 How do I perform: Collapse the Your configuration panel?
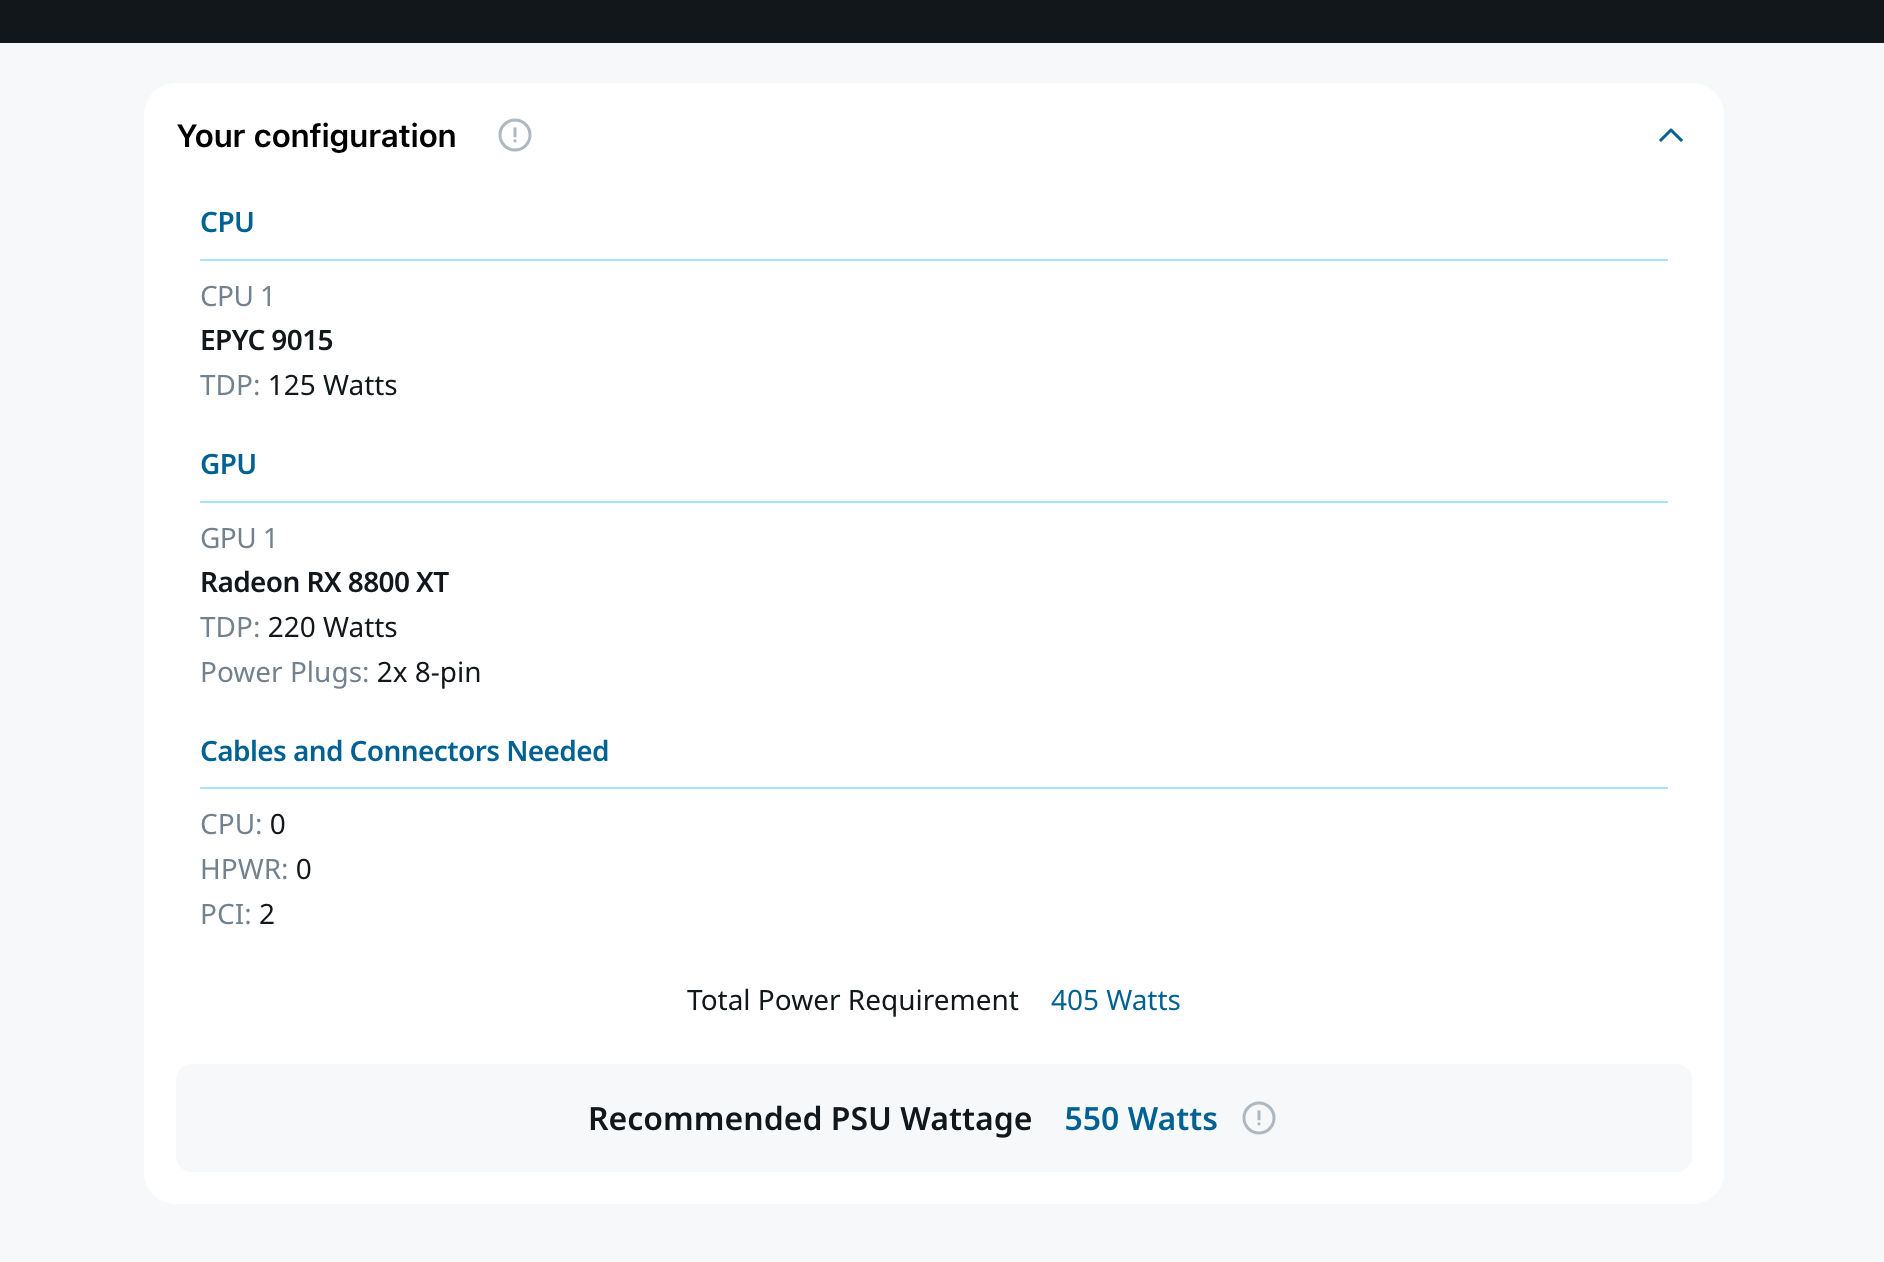click(1671, 135)
